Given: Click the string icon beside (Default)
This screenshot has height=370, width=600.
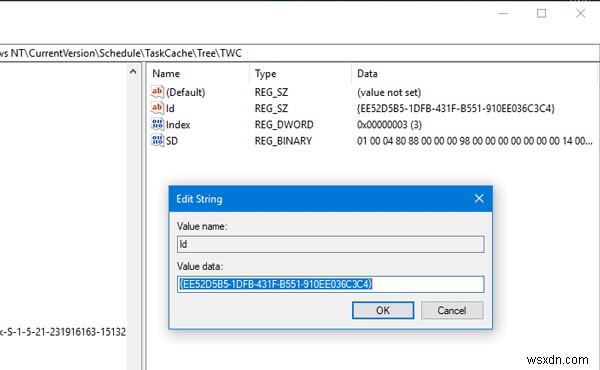Looking at the screenshot, I should [157, 92].
